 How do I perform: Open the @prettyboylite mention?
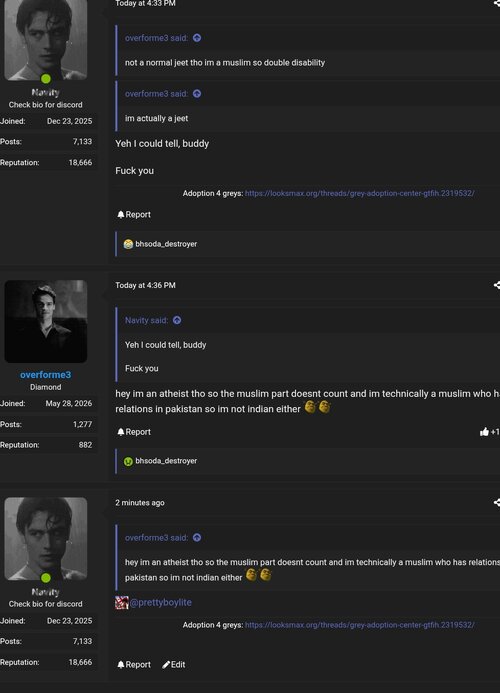[x=160, y=602]
